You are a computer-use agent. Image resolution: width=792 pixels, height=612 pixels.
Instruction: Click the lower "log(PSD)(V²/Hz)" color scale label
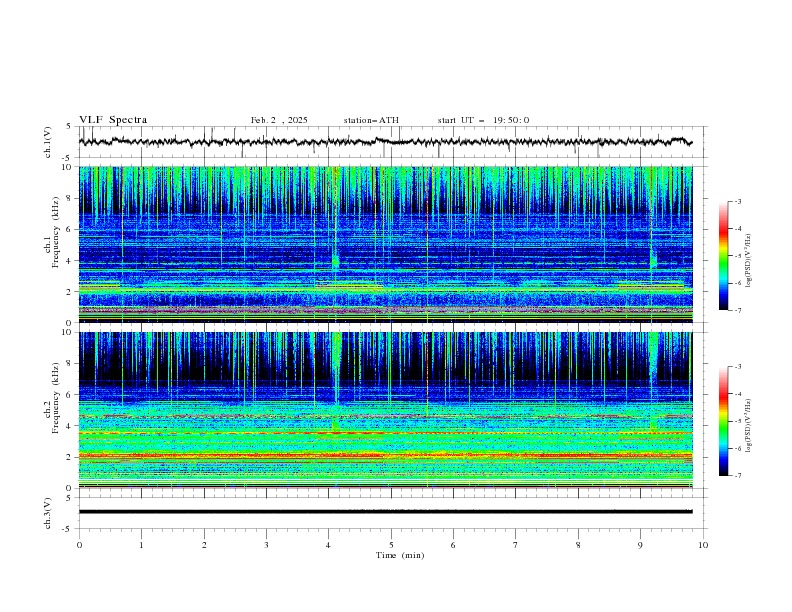749,426
